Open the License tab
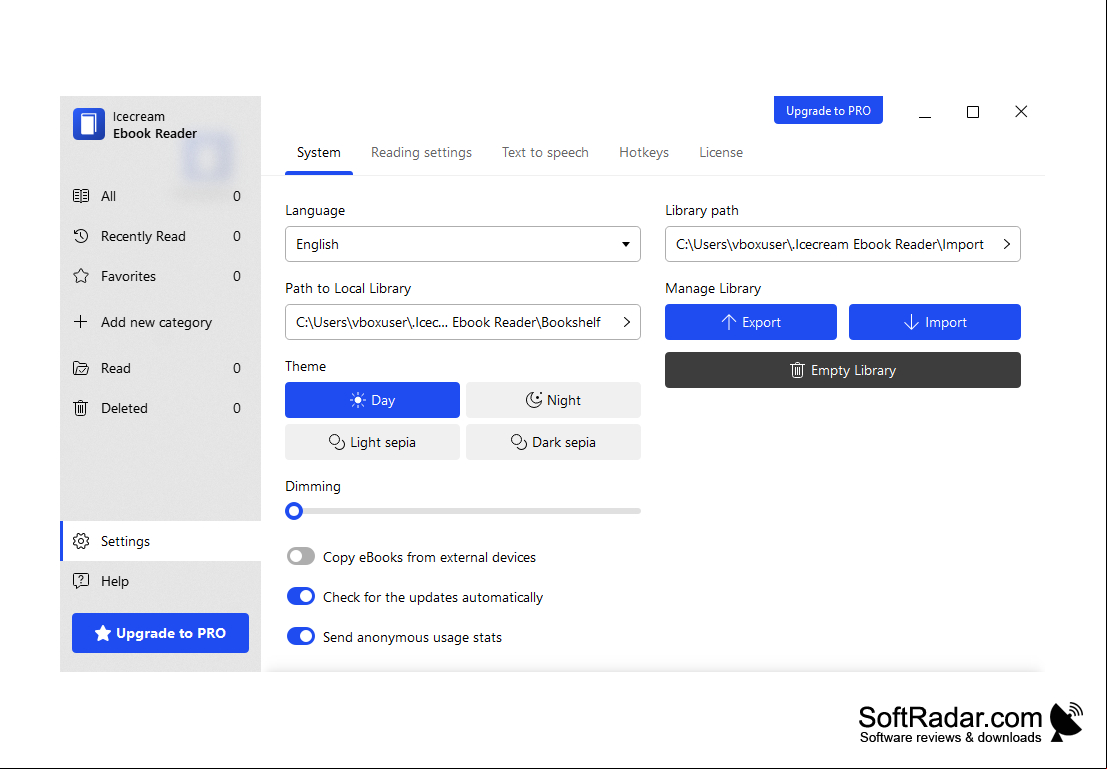The height and width of the screenshot is (769, 1107). pyautogui.click(x=721, y=153)
